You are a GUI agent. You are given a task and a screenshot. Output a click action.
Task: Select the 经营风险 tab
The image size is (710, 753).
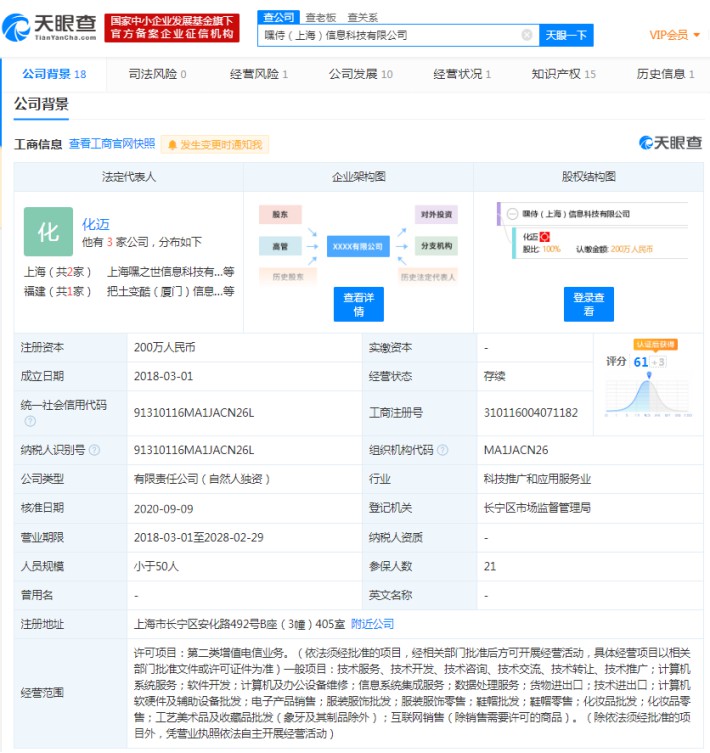pos(259,74)
